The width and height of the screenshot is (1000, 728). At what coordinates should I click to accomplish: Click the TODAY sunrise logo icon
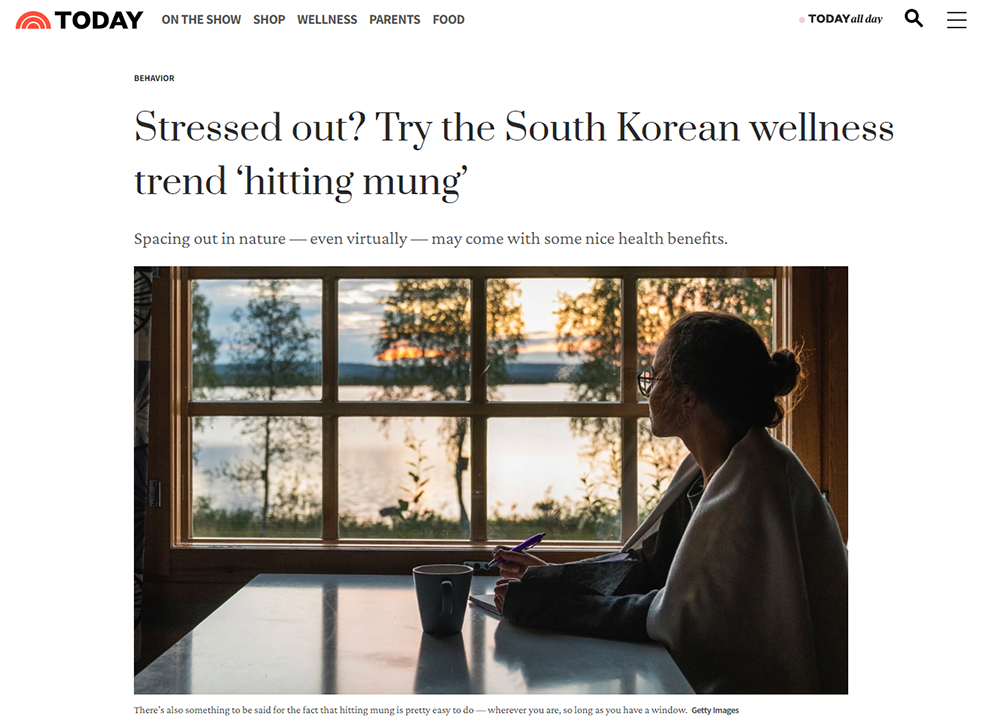click(x=33, y=20)
